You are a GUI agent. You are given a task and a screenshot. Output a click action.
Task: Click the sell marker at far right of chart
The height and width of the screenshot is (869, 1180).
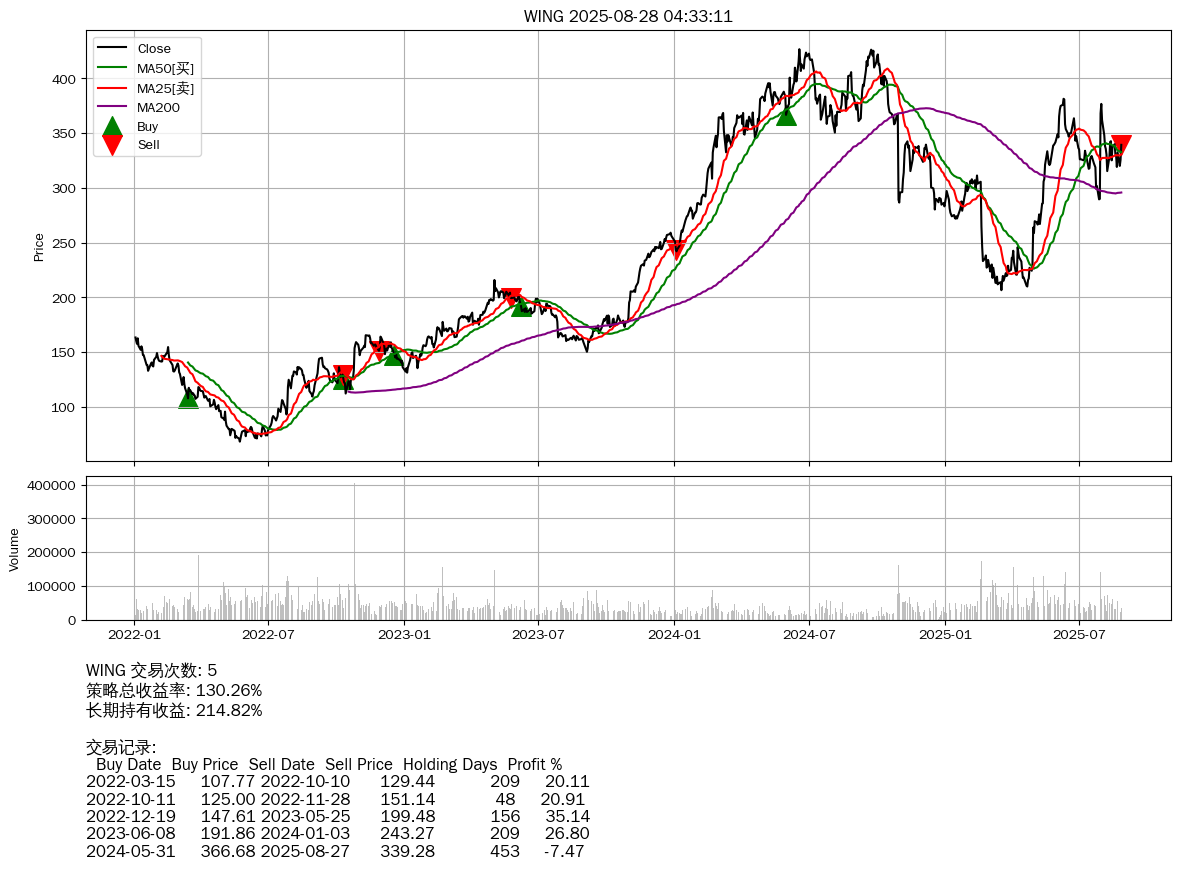(1121, 145)
